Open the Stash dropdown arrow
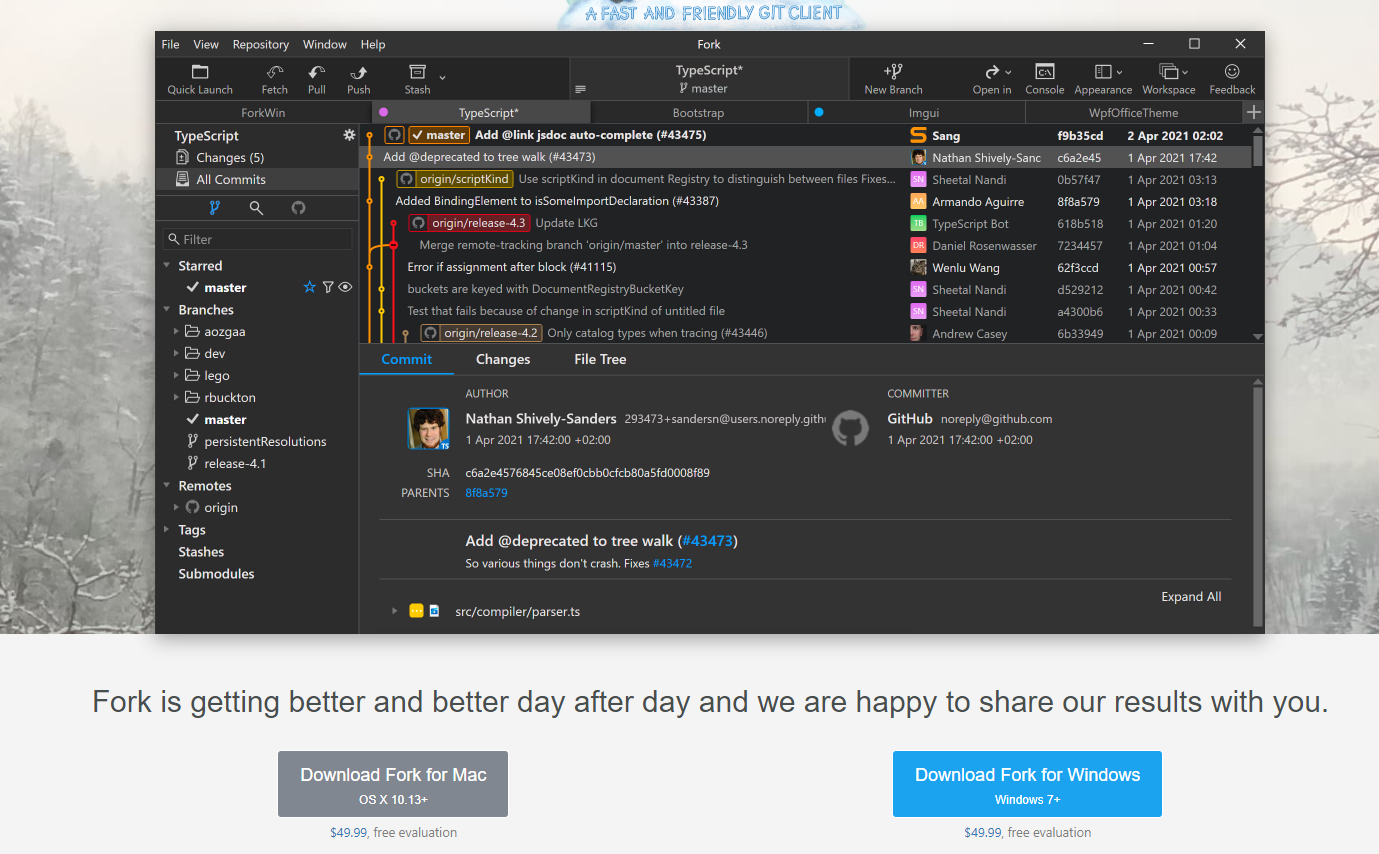 point(442,77)
